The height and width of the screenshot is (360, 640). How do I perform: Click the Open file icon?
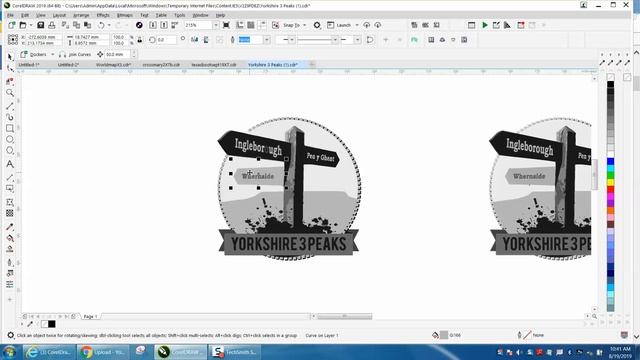coord(23,25)
